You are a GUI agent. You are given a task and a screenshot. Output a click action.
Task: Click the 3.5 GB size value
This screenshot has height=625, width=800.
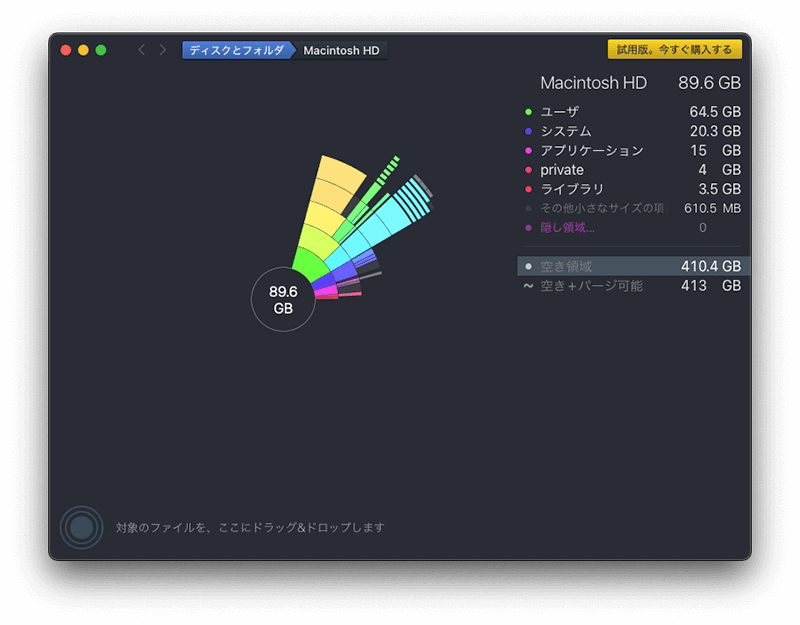(719, 189)
